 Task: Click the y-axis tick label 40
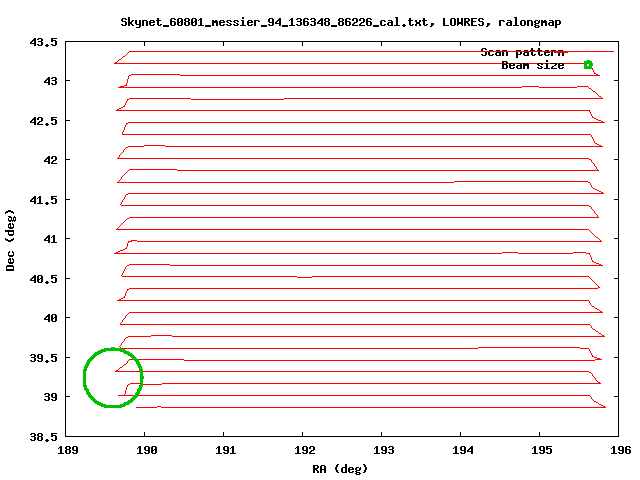[x=51, y=318]
